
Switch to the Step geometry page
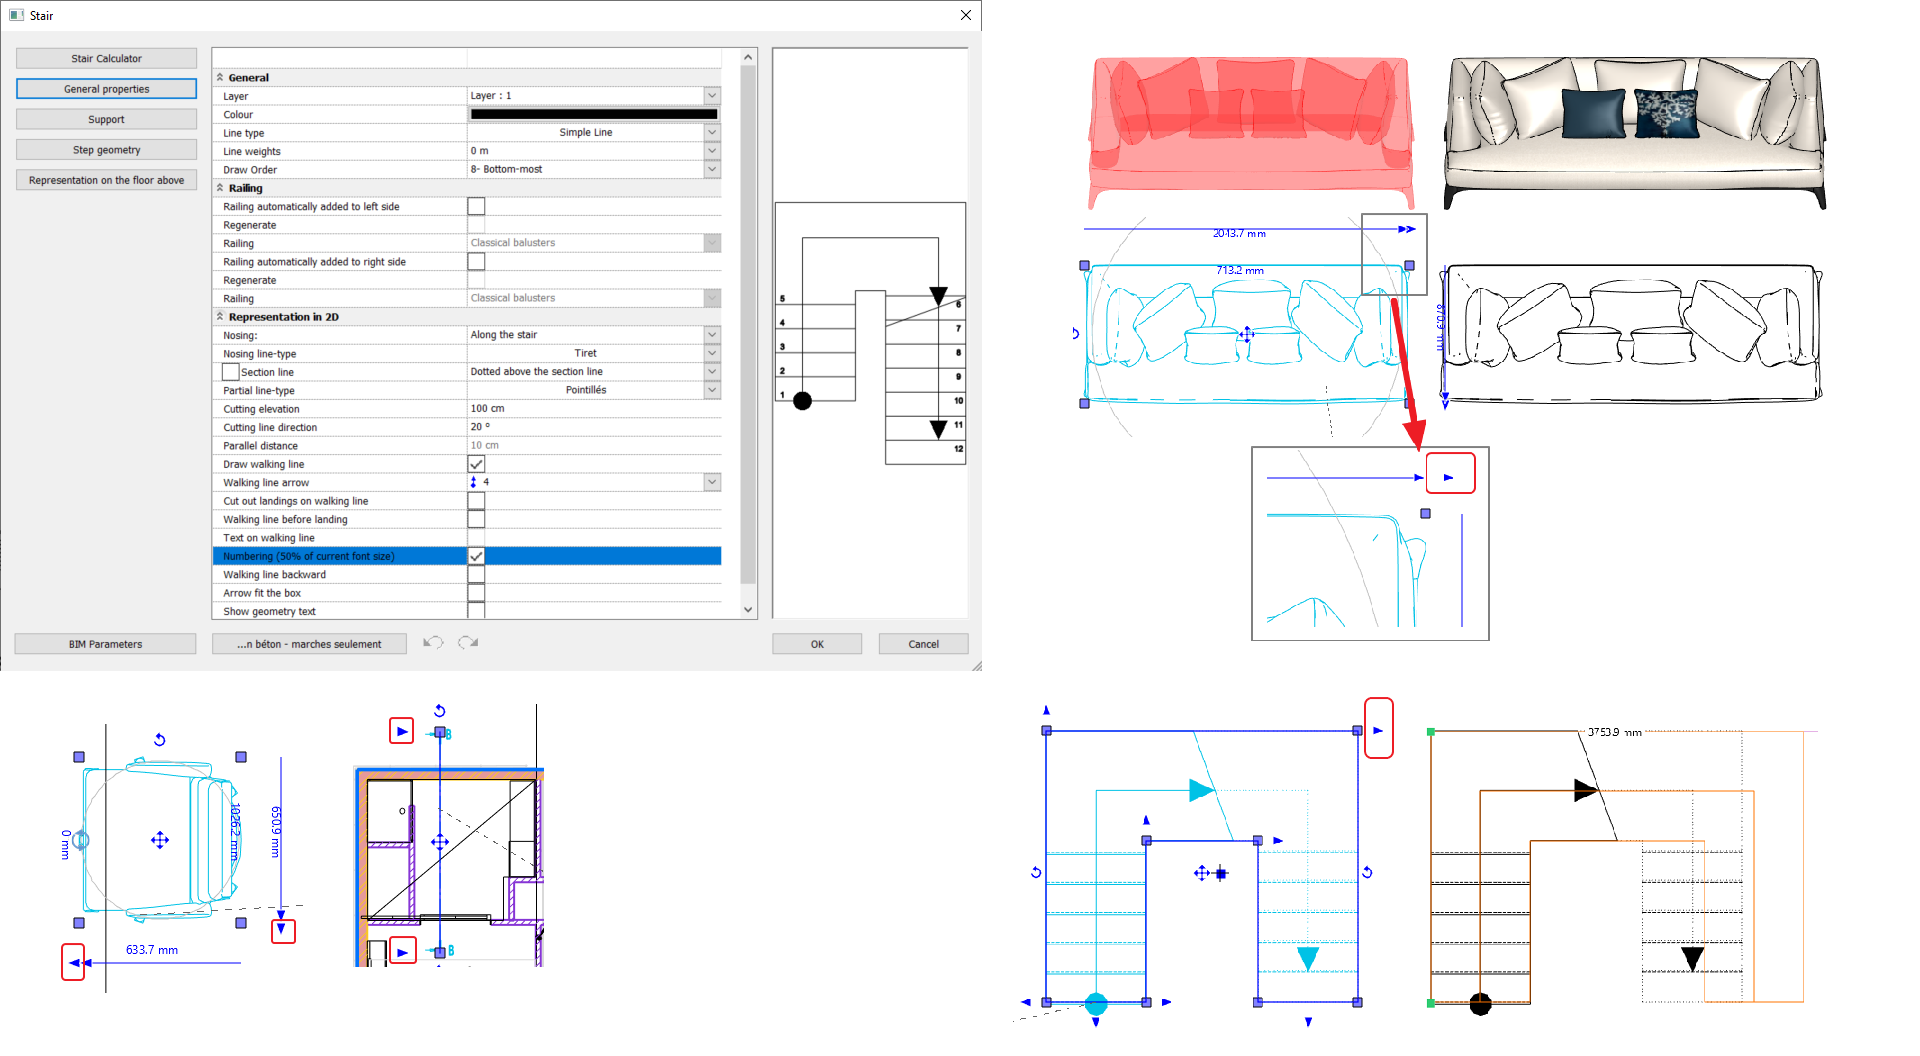click(106, 149)
